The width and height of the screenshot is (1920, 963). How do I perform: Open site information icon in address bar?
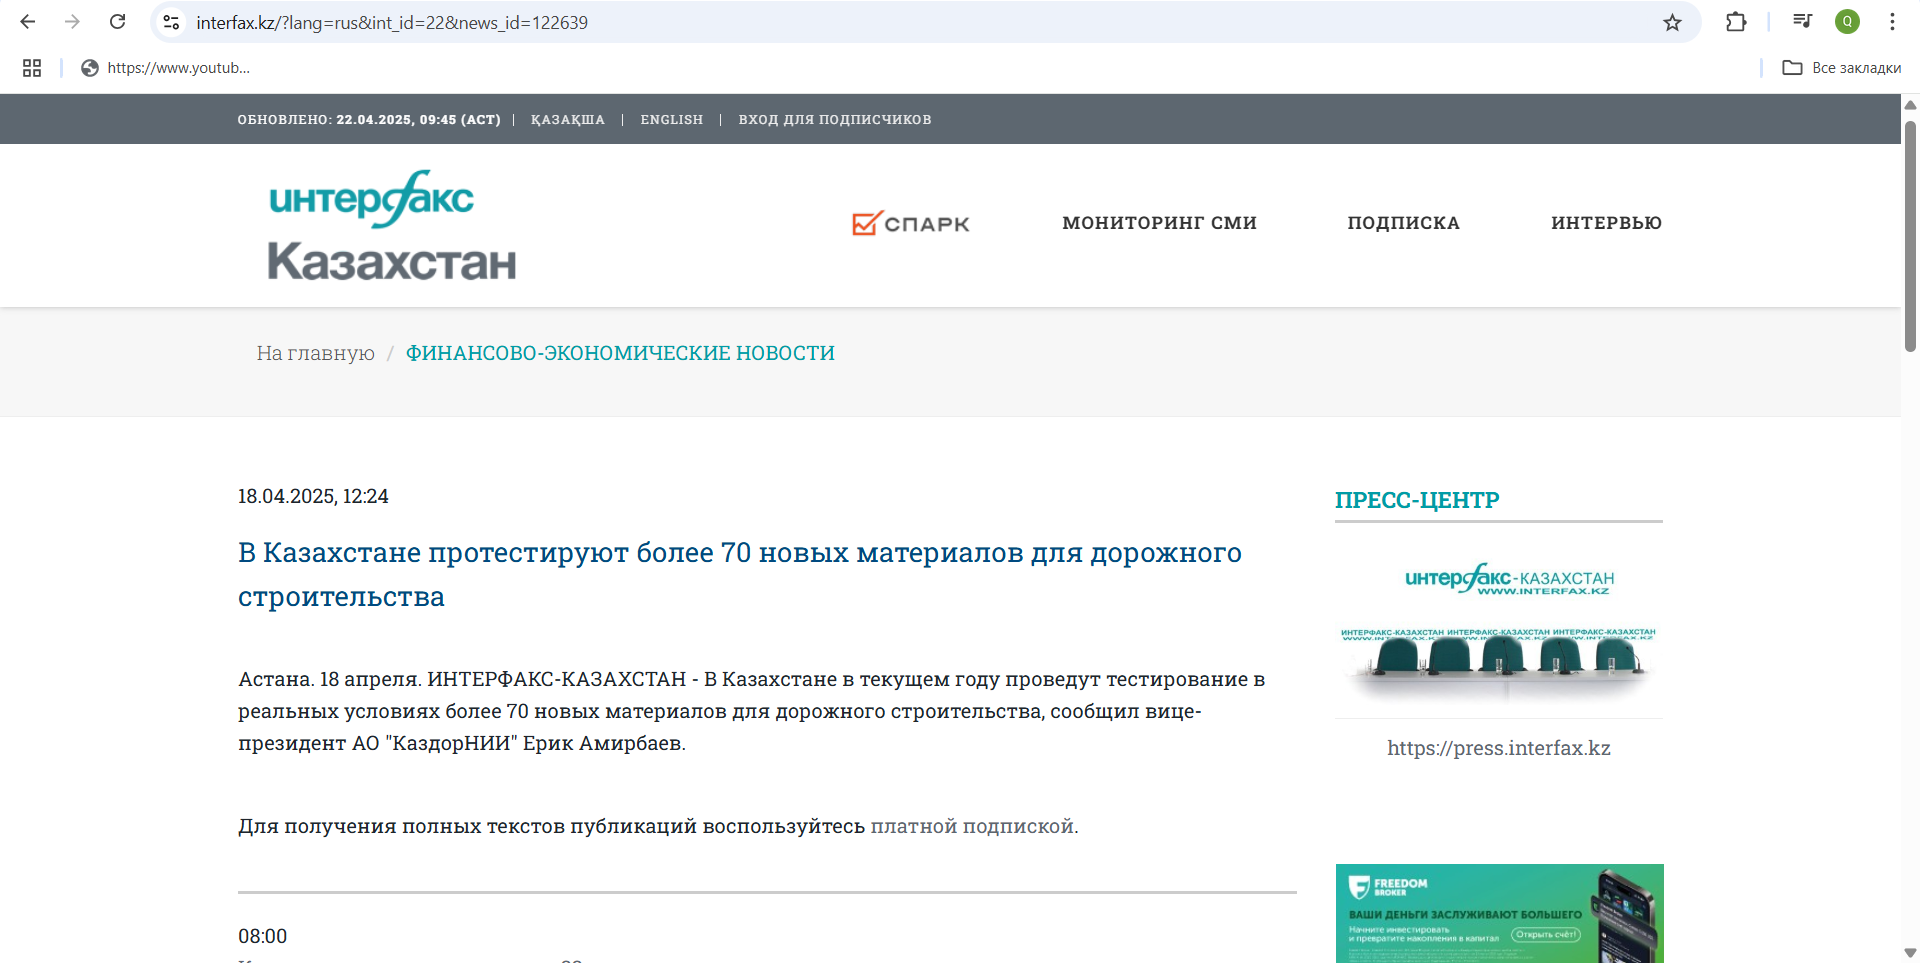[x=171, y=22]
